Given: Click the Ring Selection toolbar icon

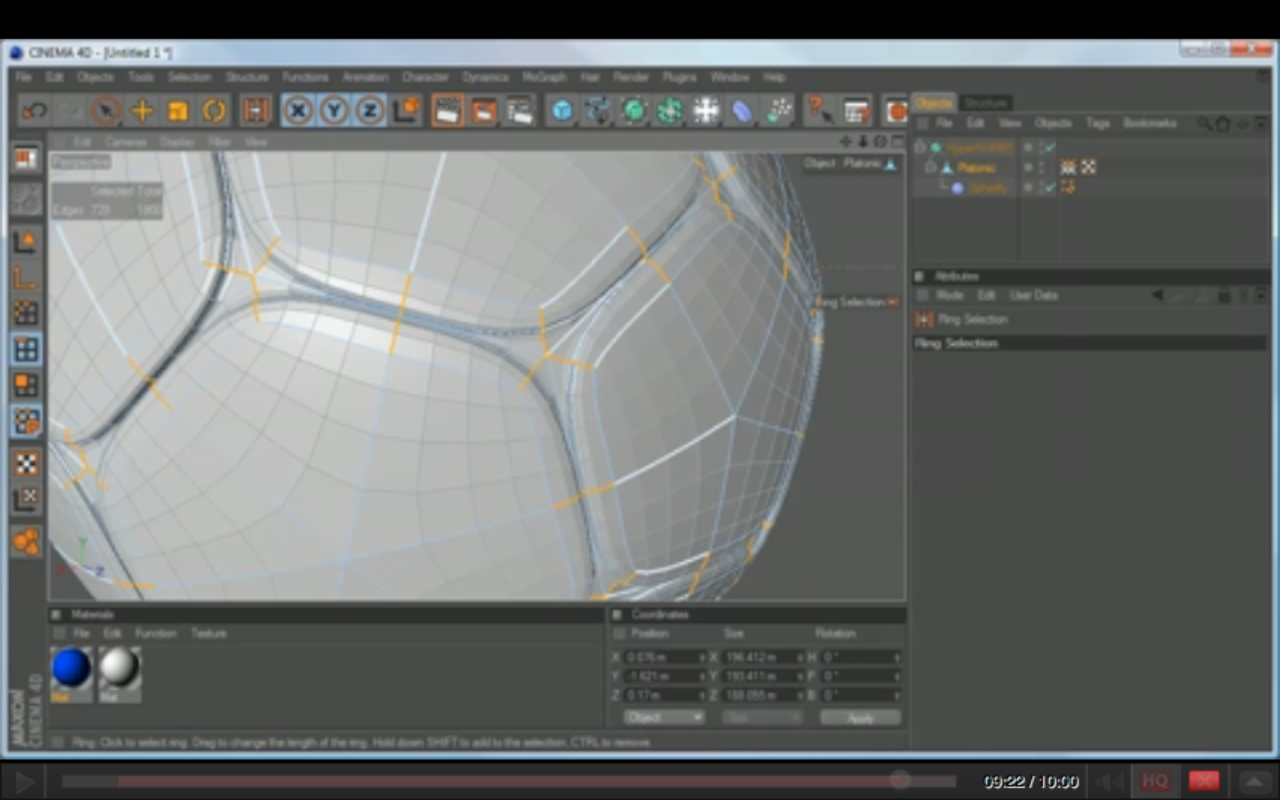Looking at the screenshot, I should pos(256,111).
